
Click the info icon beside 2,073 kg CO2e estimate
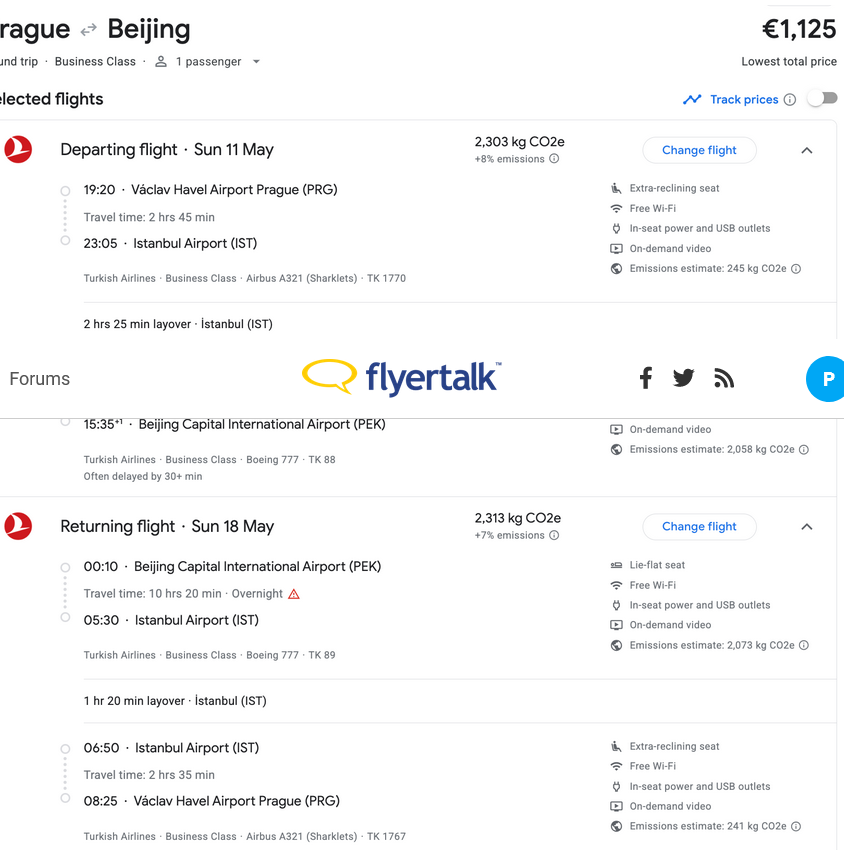(803, 645)
